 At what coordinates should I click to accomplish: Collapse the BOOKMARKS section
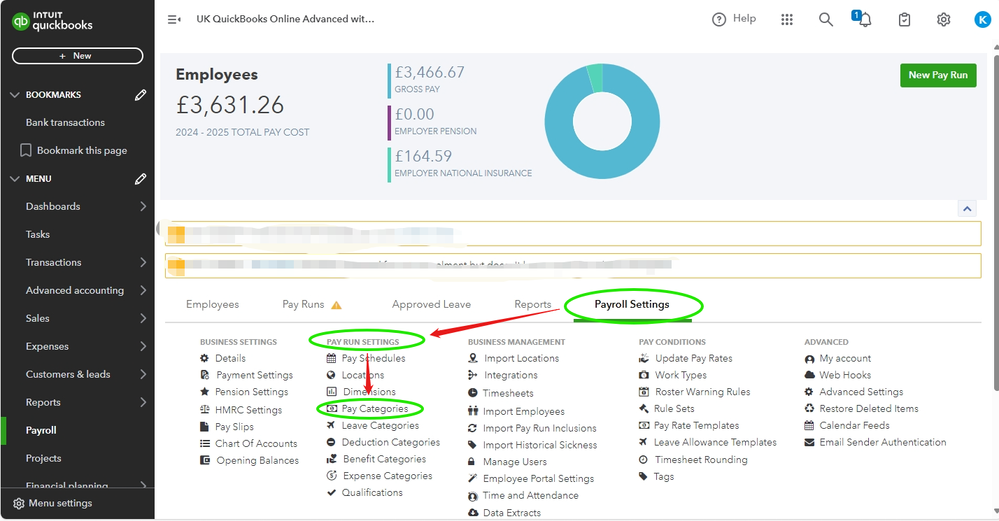point(14,95)
